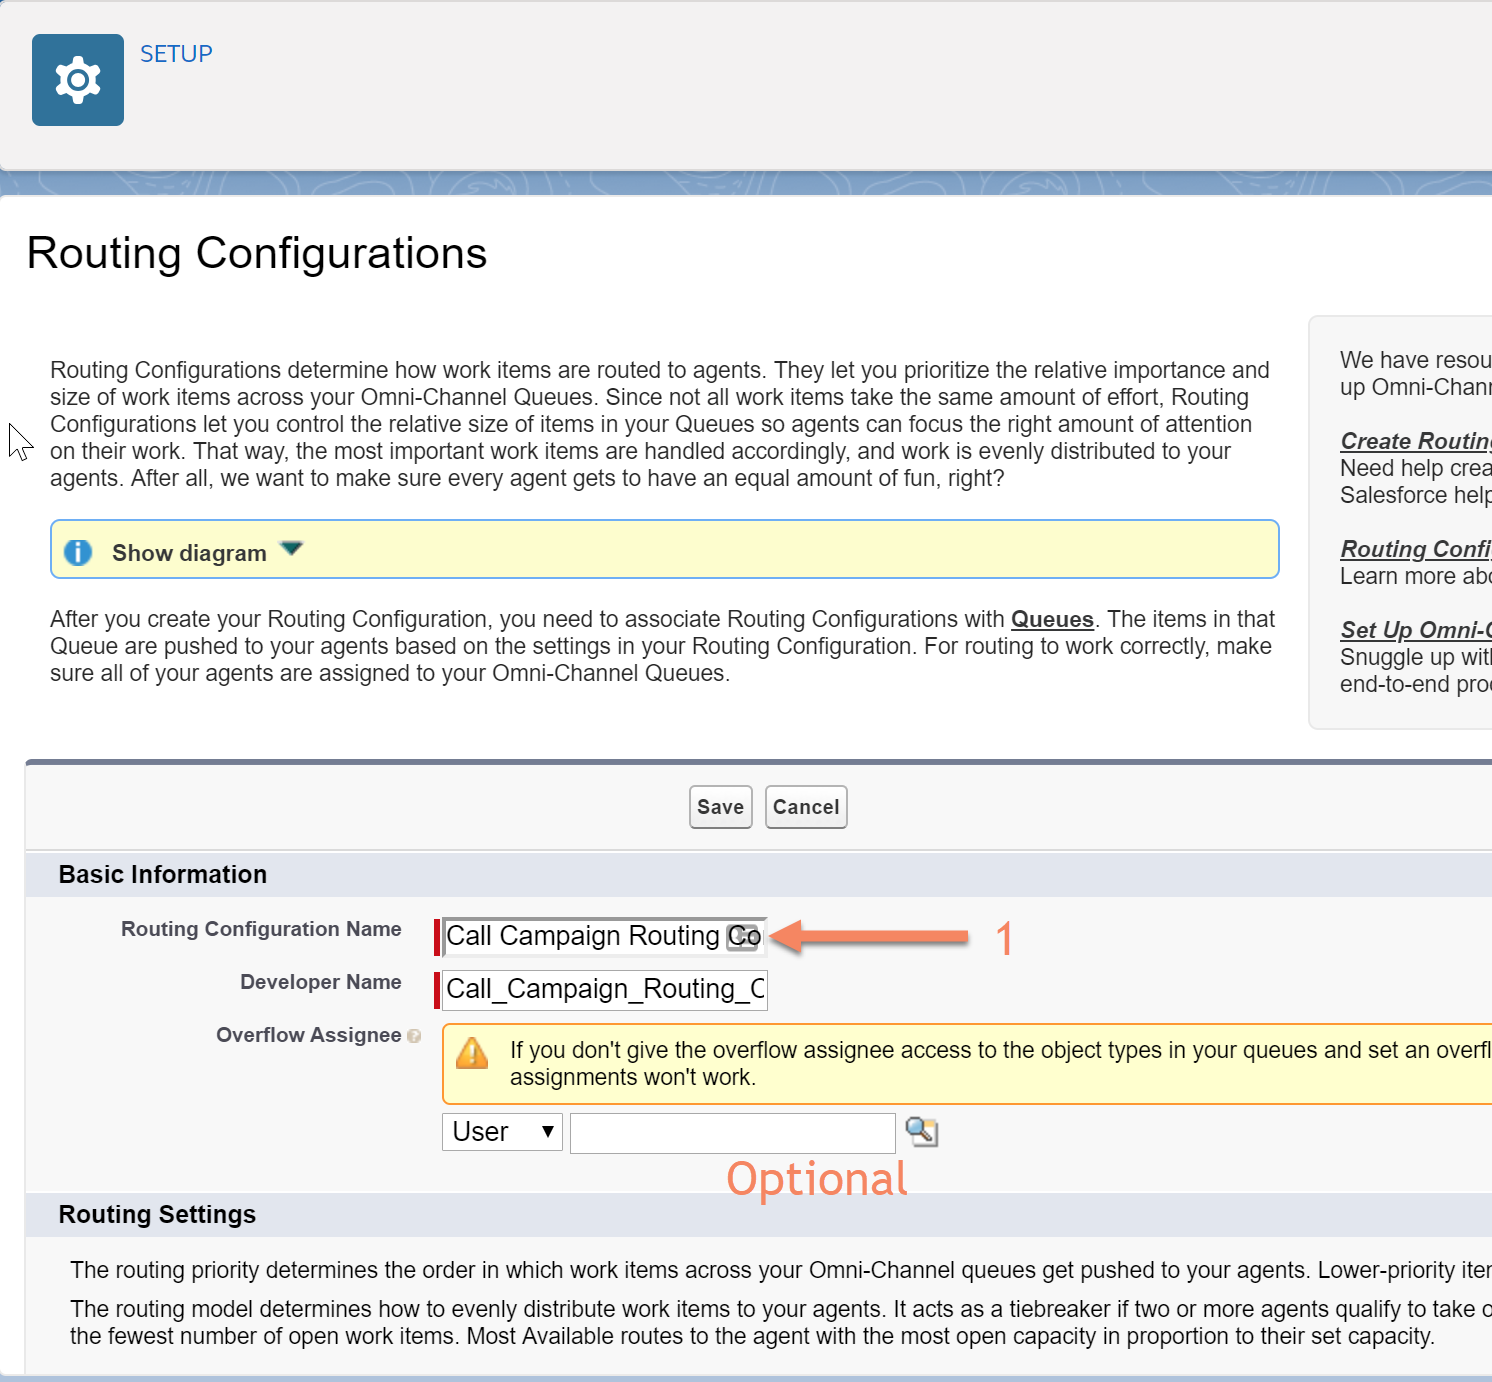Open the Queues link
Screen dimensions: 1492x1382
(x=1052, y=619)
